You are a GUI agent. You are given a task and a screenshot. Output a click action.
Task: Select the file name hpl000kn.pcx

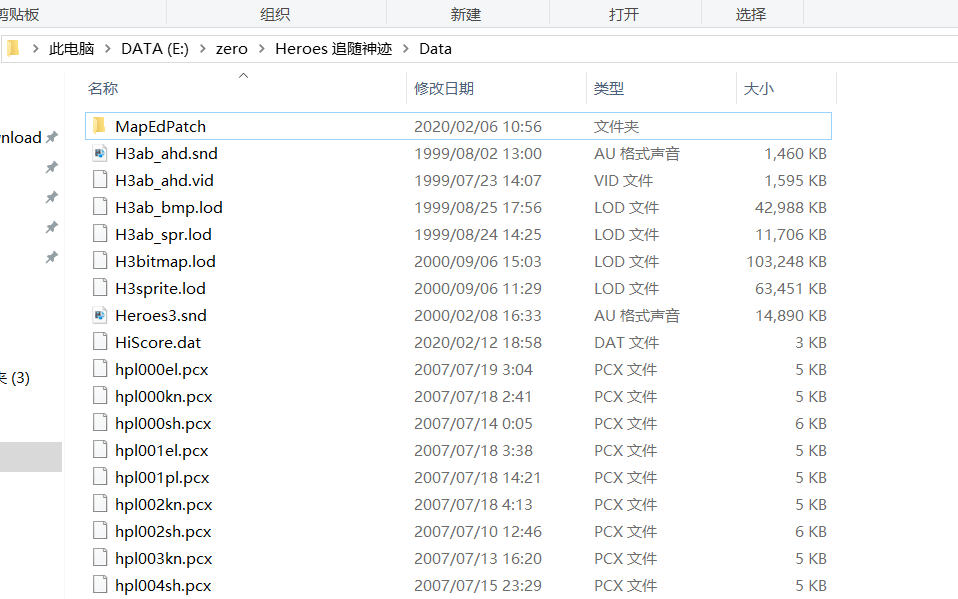[164, 396]
